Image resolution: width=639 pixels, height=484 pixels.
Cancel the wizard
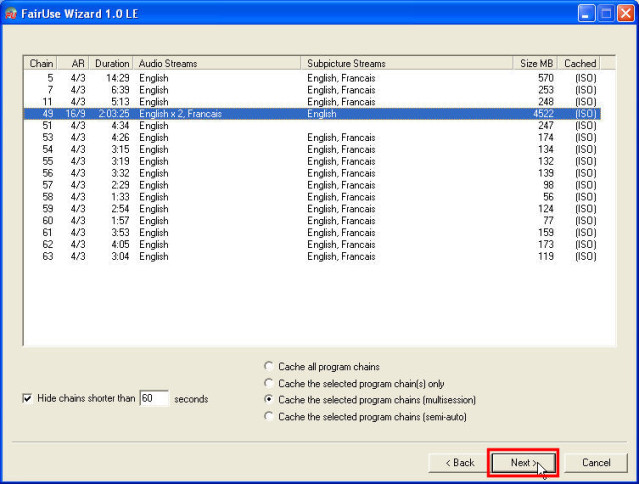pos(596,463)
